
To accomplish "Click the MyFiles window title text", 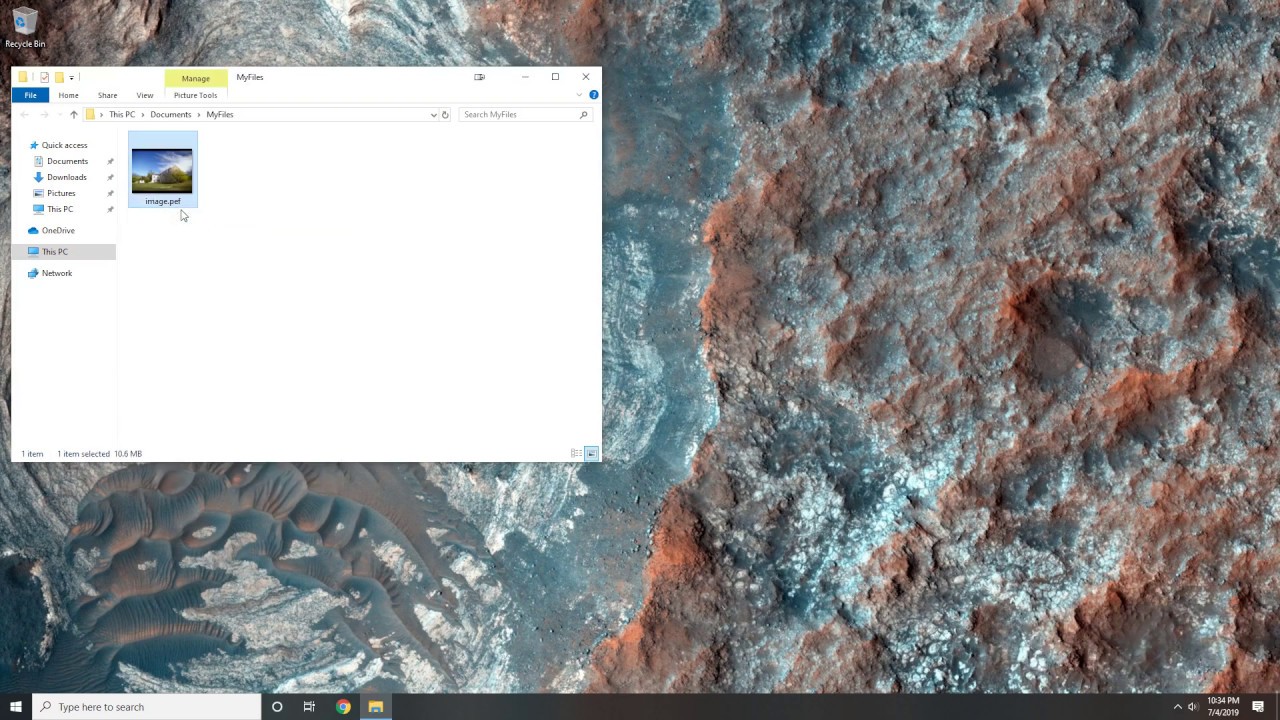I will pos(250,77).
